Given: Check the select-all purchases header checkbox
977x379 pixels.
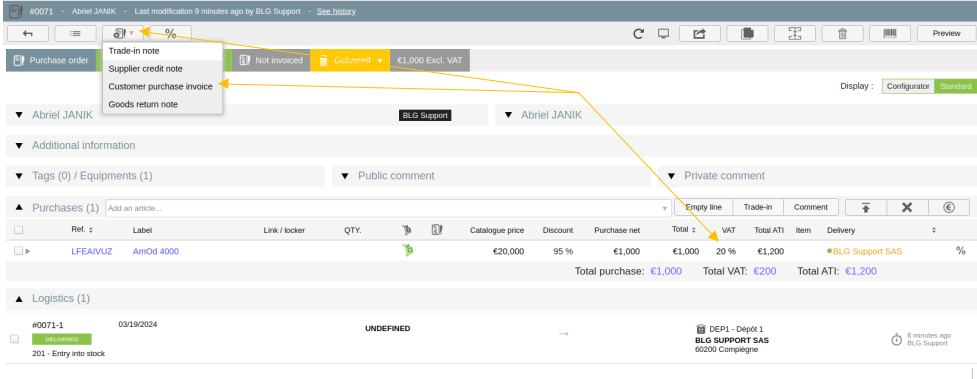Looking at the screenshot, I should tap(18, 230).
